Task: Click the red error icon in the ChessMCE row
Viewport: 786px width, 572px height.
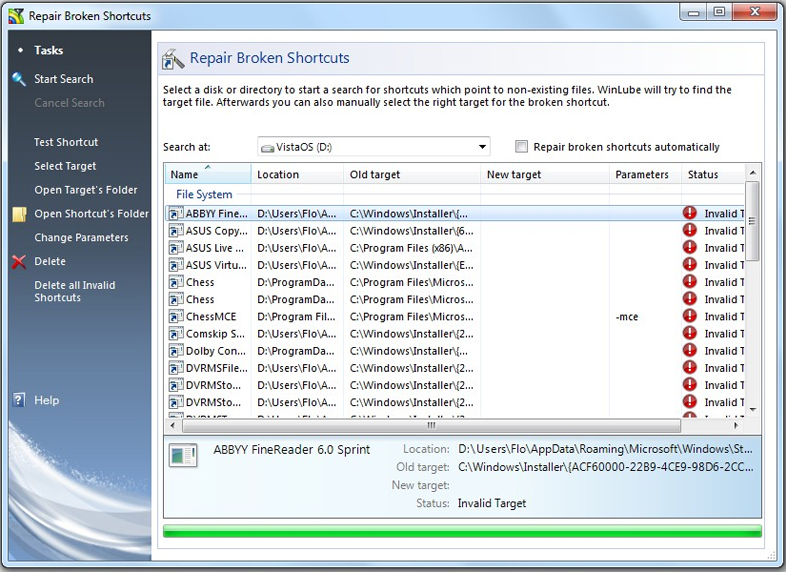Action: pos(690,317)
